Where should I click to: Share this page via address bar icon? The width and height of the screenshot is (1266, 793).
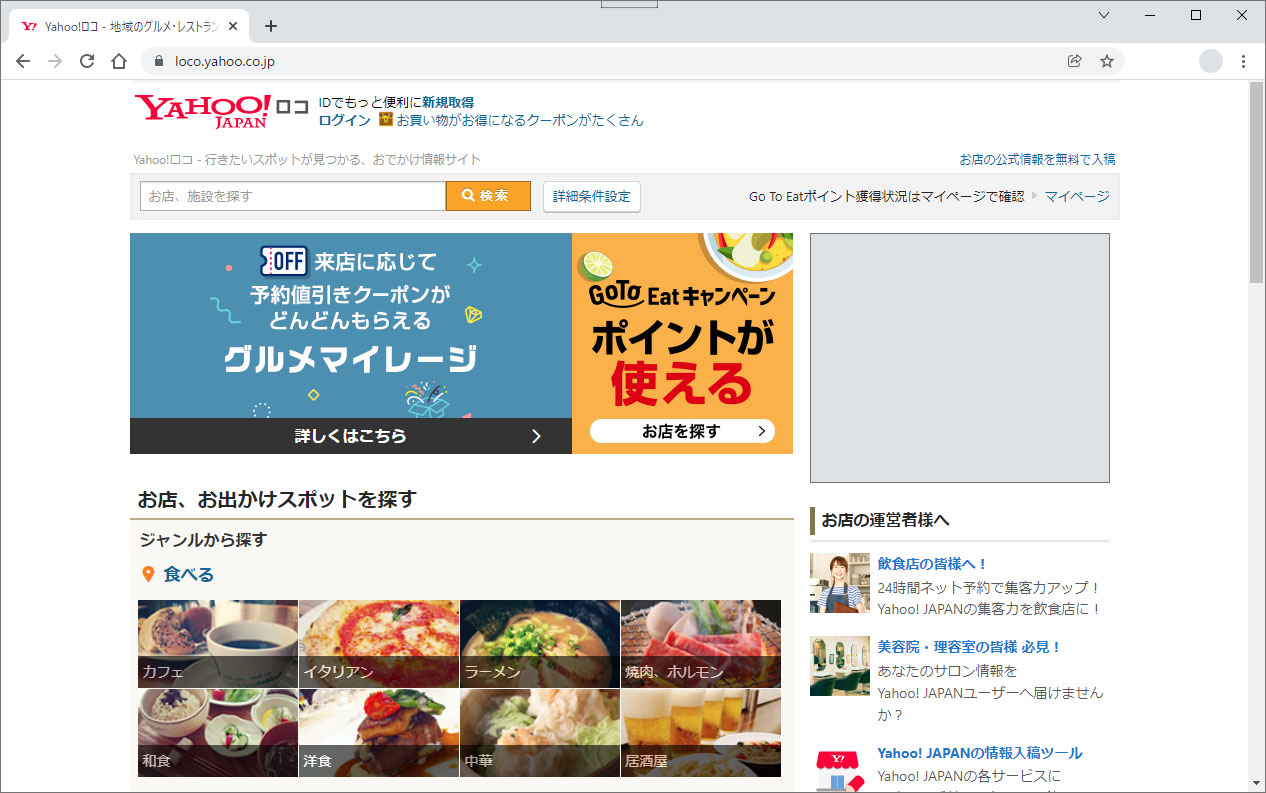pos(1075,61)
